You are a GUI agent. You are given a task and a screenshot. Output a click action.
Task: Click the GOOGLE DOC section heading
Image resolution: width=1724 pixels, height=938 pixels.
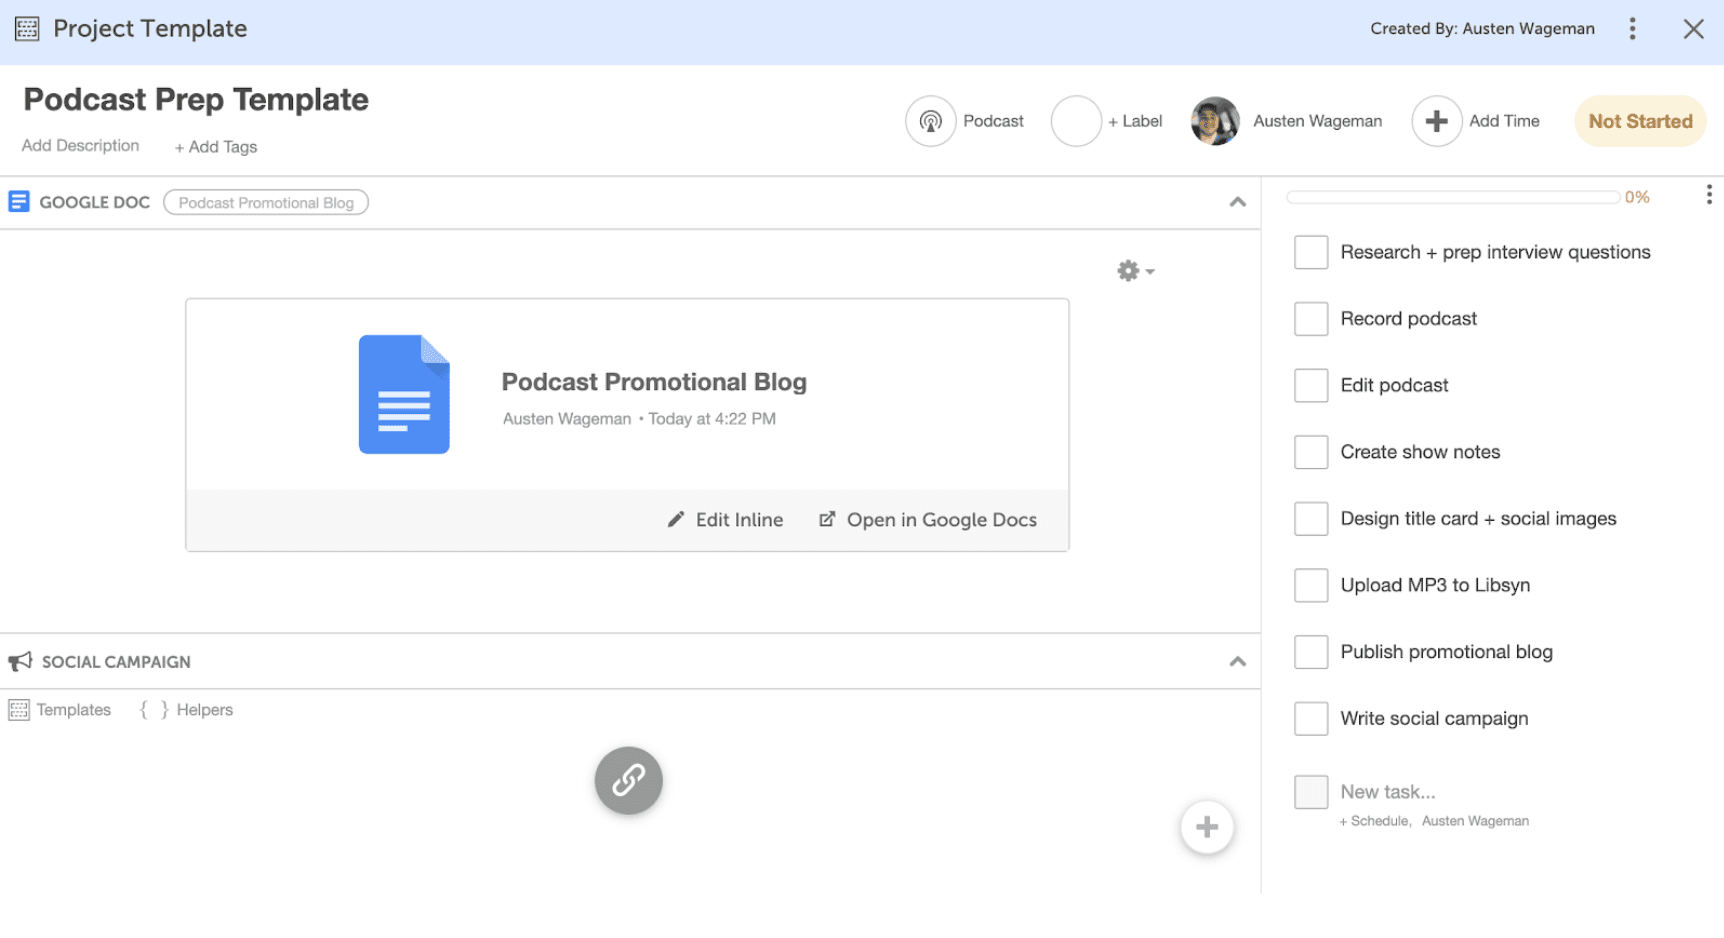pyautogui.click(x=95, y=202)
